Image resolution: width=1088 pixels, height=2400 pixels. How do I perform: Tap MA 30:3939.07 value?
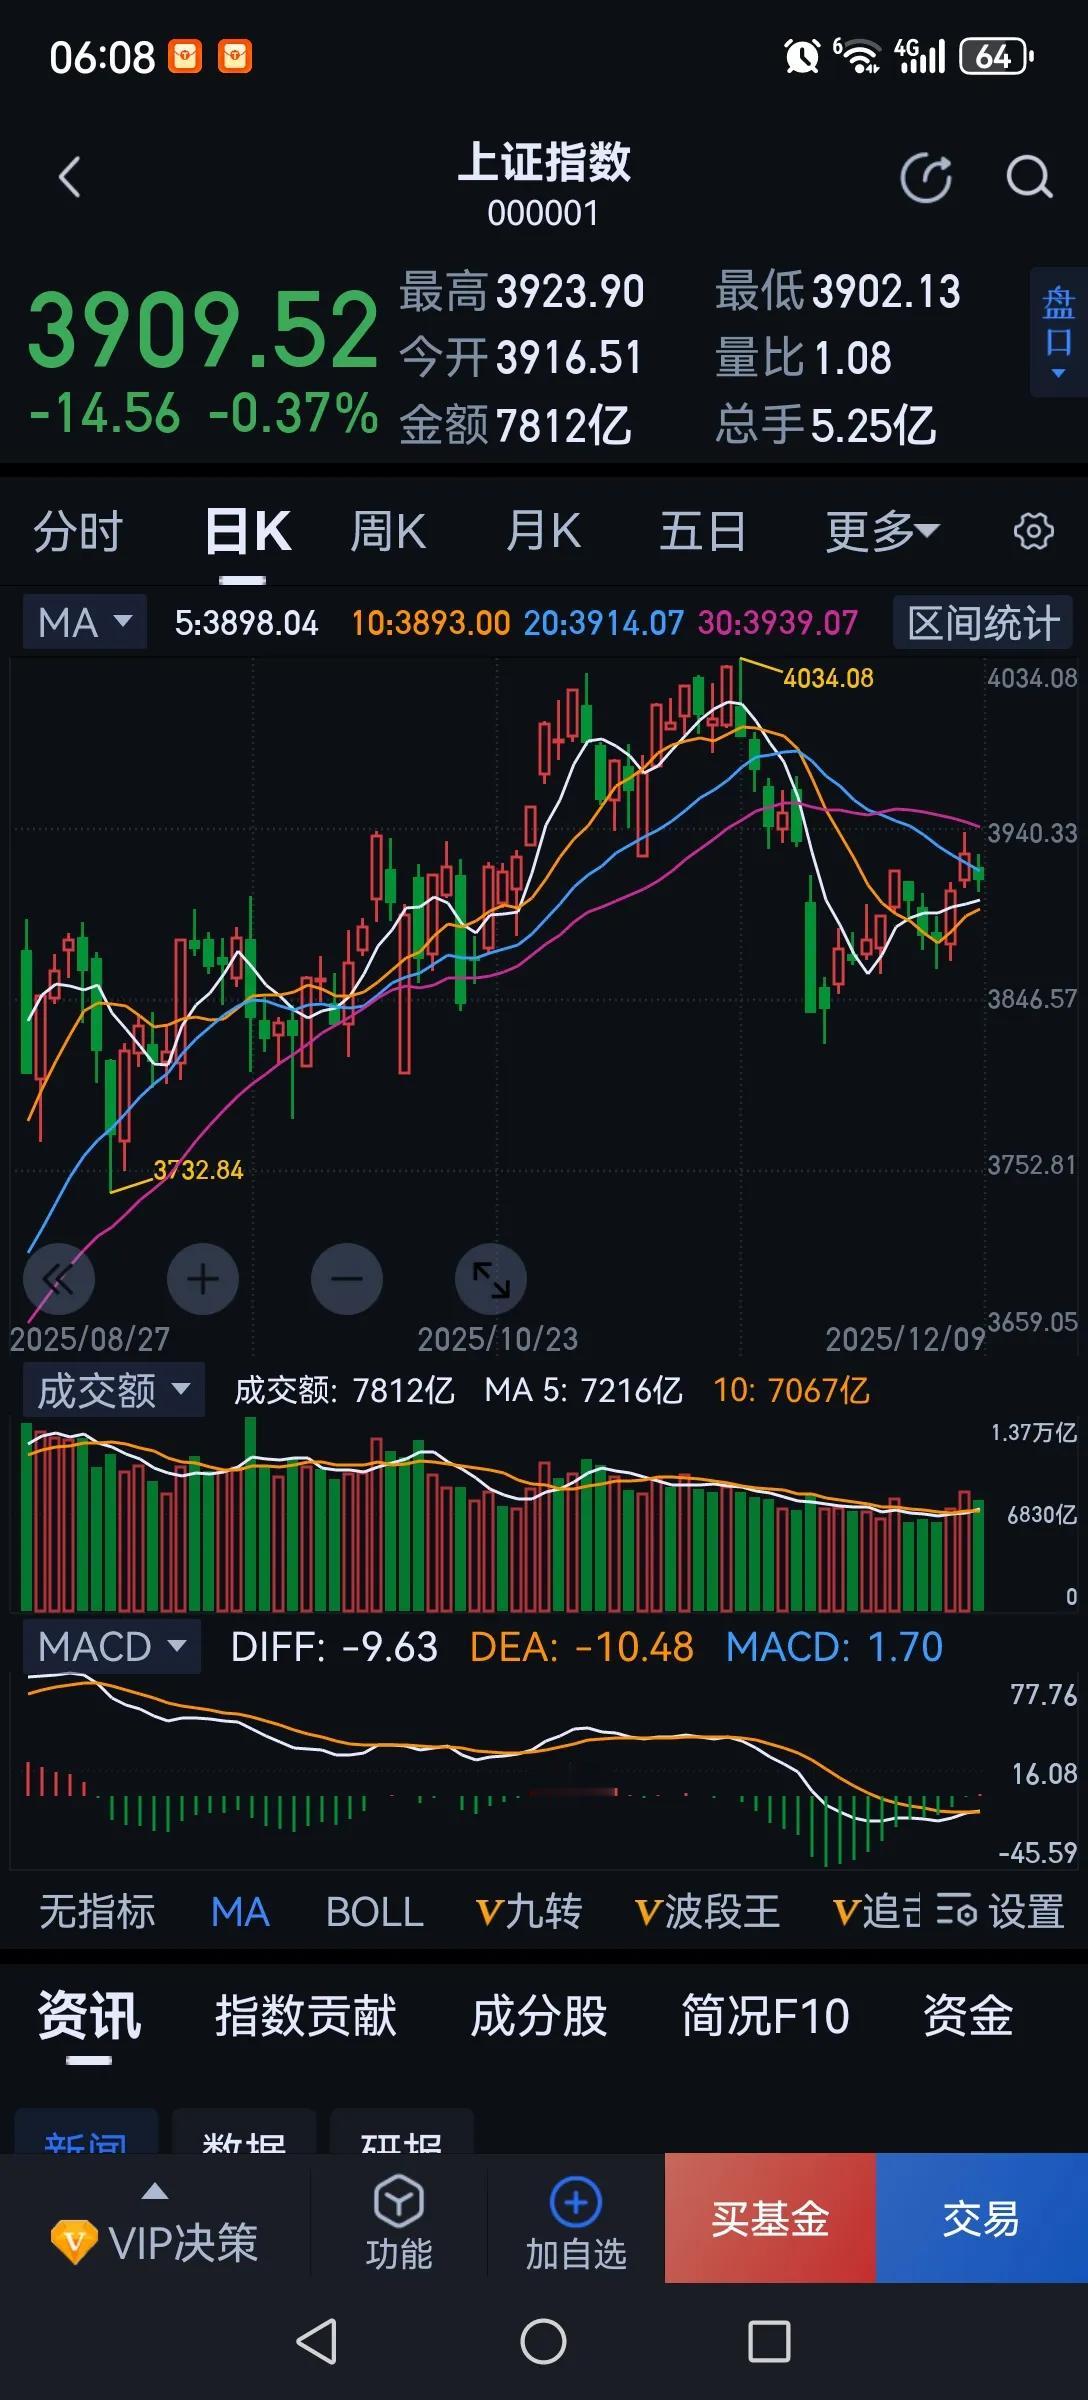pos(778,623)
